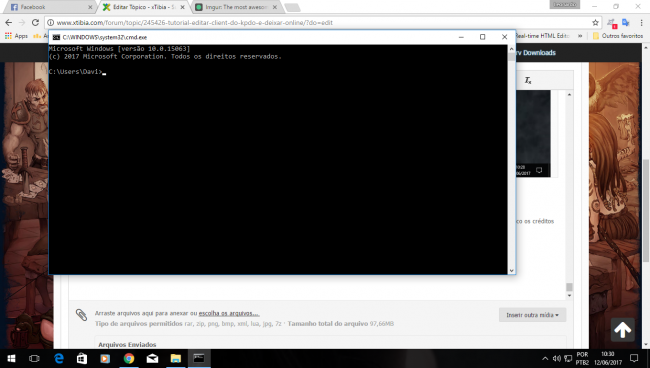Open the Action Center notifications icon
Screen dimensions: 650x368
pos(634,358)
